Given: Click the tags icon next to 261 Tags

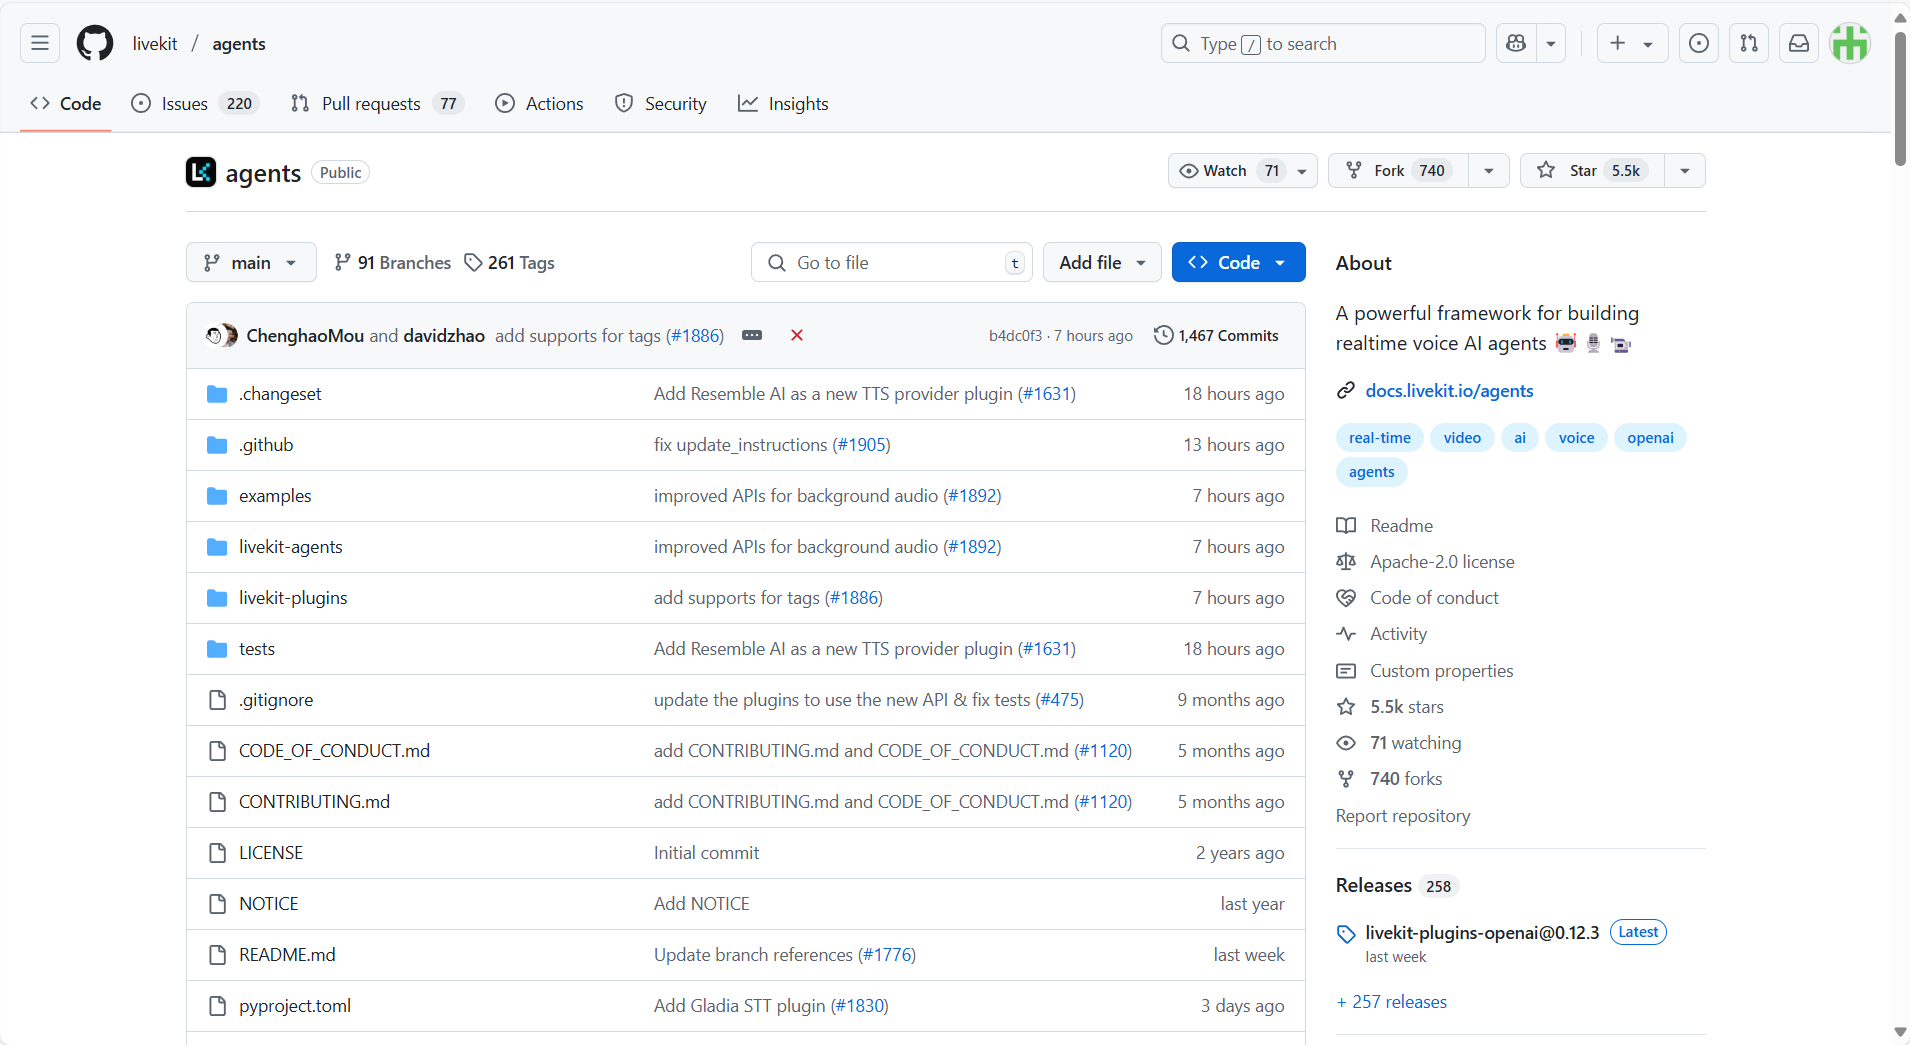Looking at the screenshot, I should pos(473,262).
